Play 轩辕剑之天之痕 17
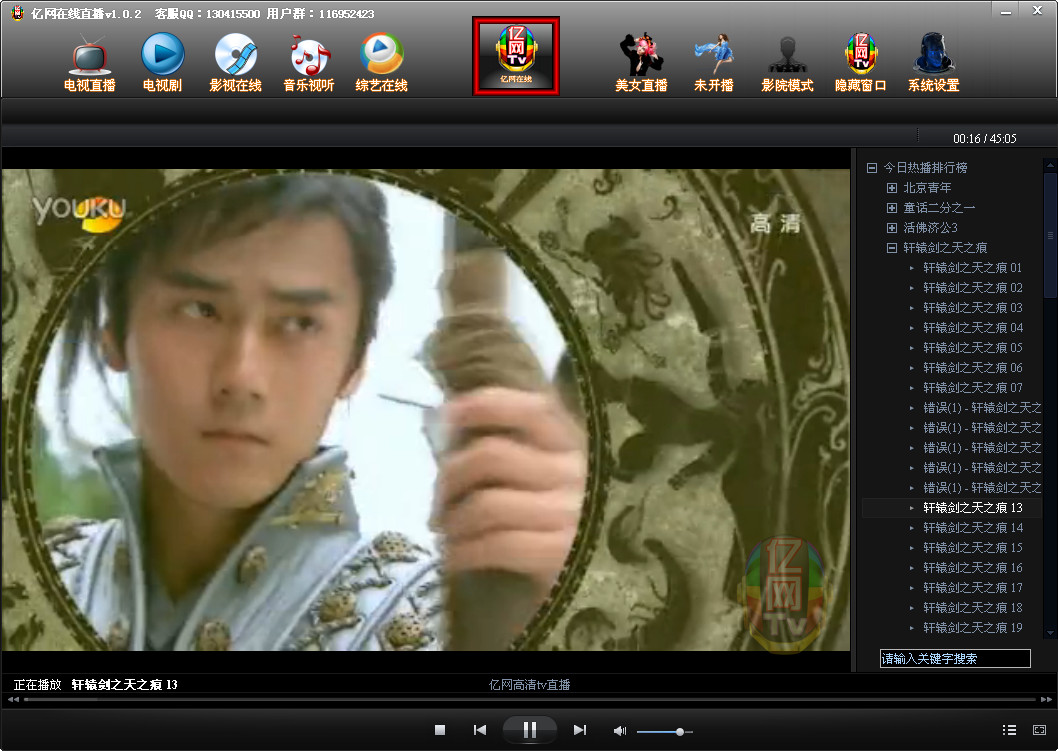 click(972, 588)
